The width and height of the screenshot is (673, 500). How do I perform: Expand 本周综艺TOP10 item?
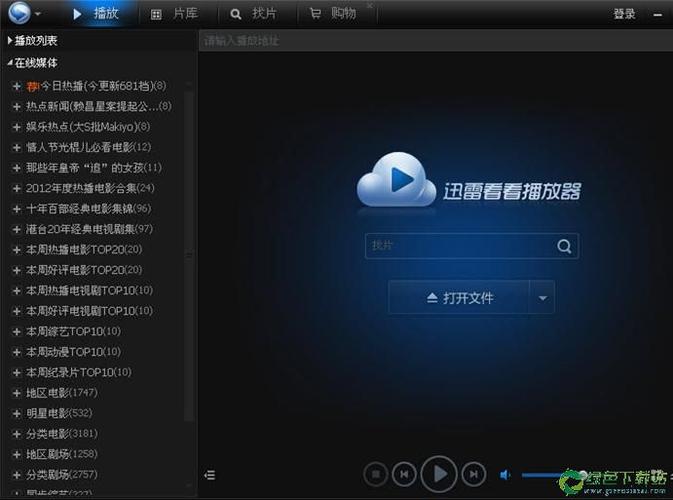(x=17, y=332)
